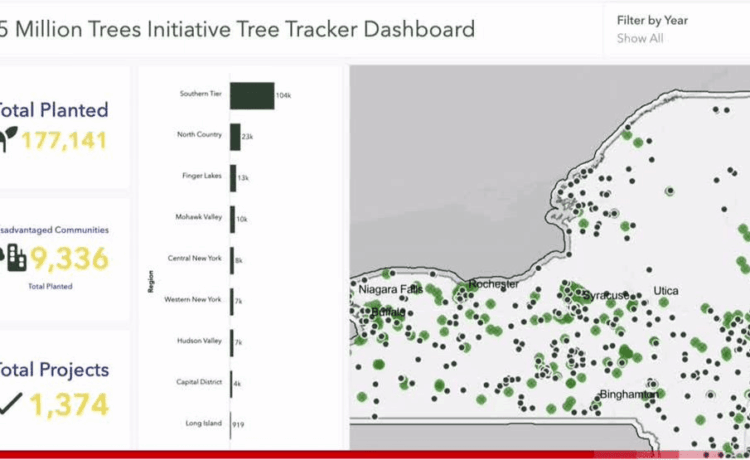Select the Southern Tier bar
Image resolution: width=750 pixels, height=460 pixels.
point(252,95)
